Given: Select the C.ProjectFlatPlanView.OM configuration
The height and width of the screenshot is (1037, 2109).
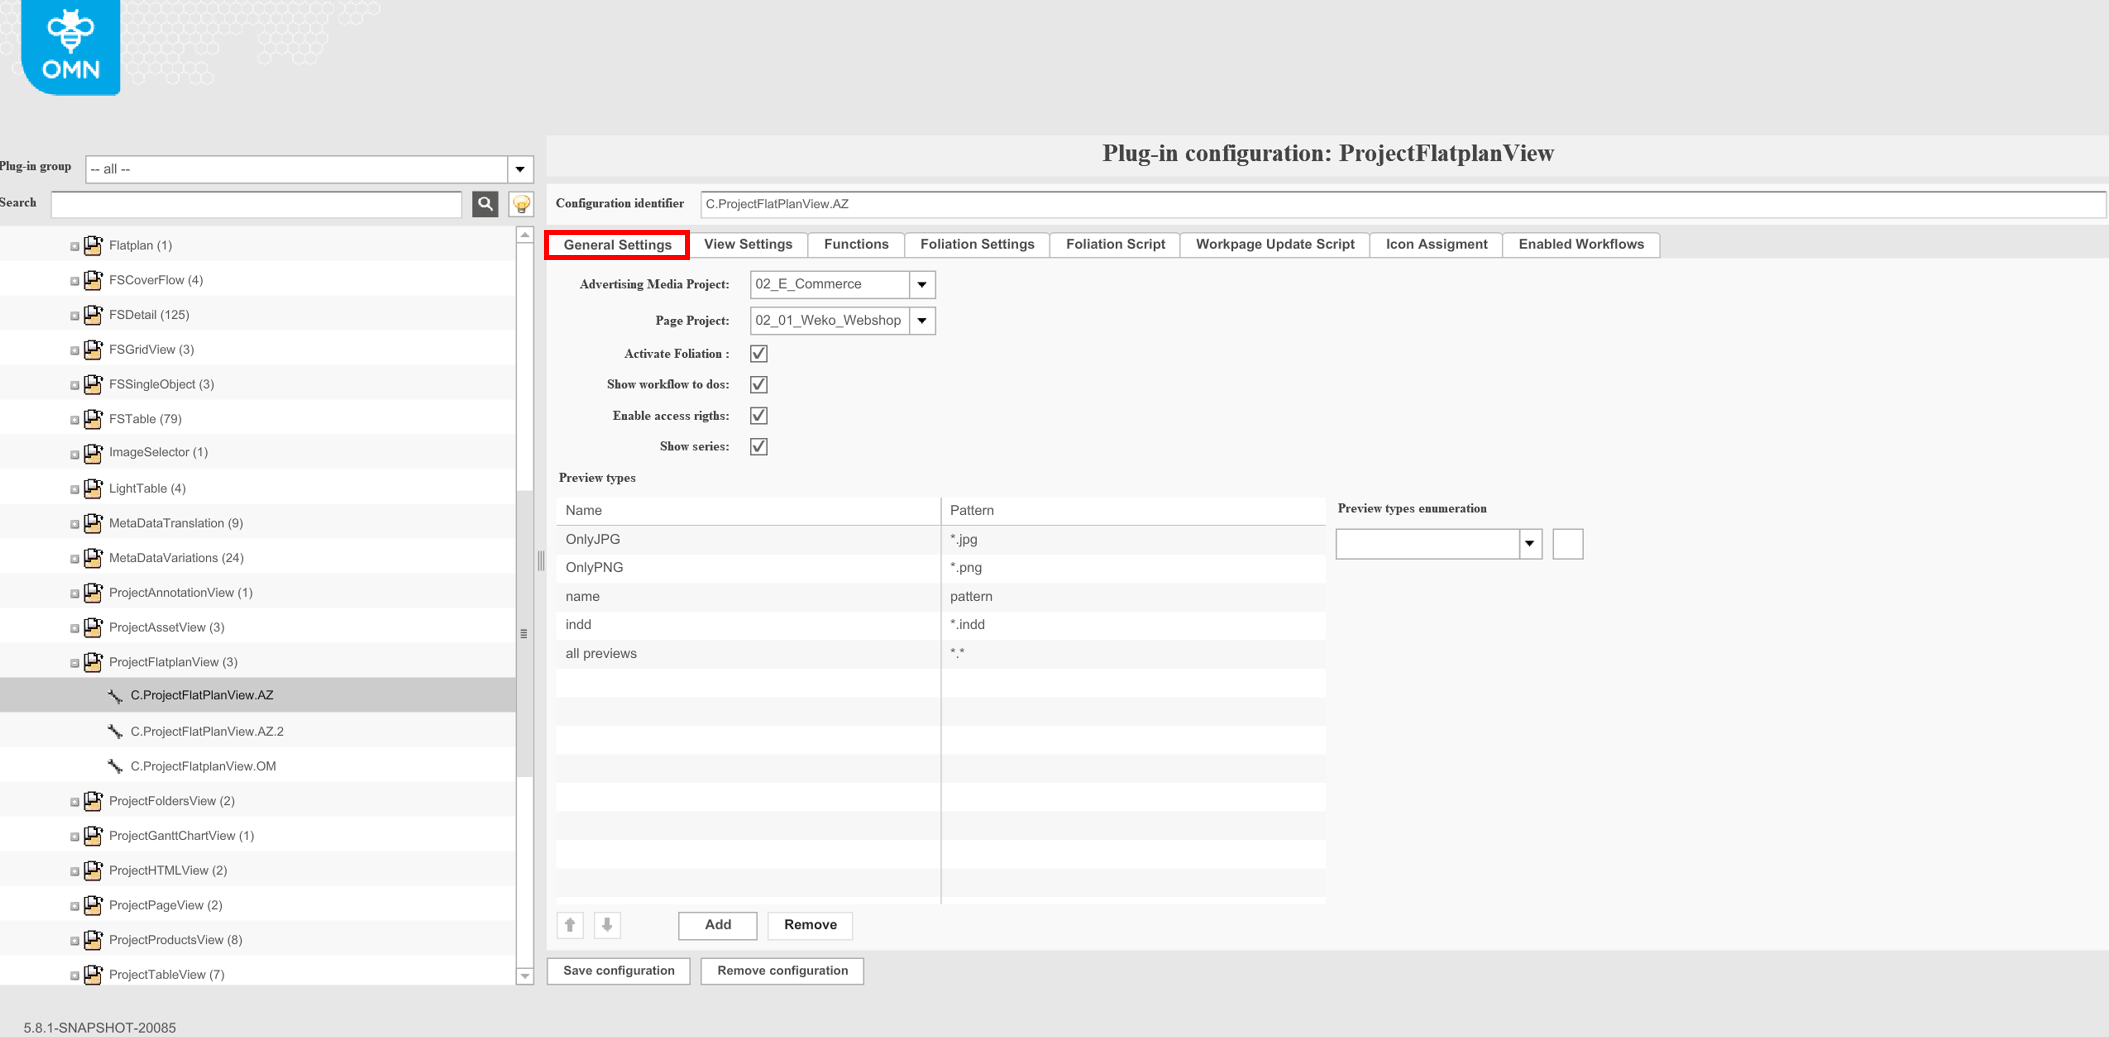Looking at the screenshot, I should pos(202,765).
